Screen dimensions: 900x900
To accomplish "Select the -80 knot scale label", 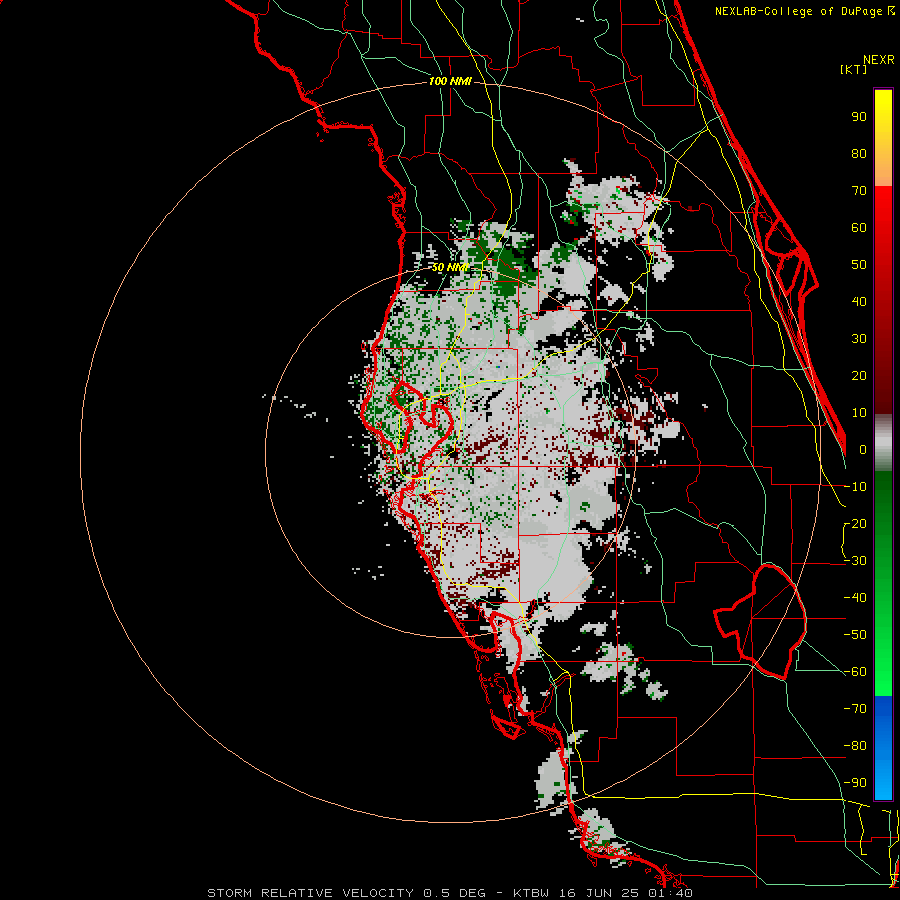I will pyautogui.click(x=855, y=746).
